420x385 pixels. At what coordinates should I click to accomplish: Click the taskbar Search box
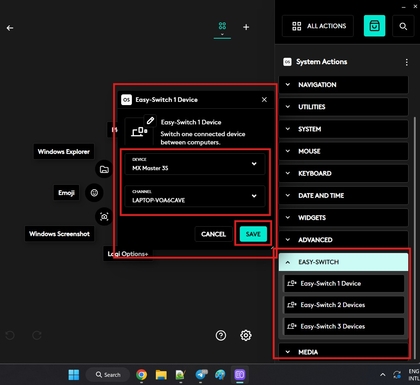(x=108, y=375)
